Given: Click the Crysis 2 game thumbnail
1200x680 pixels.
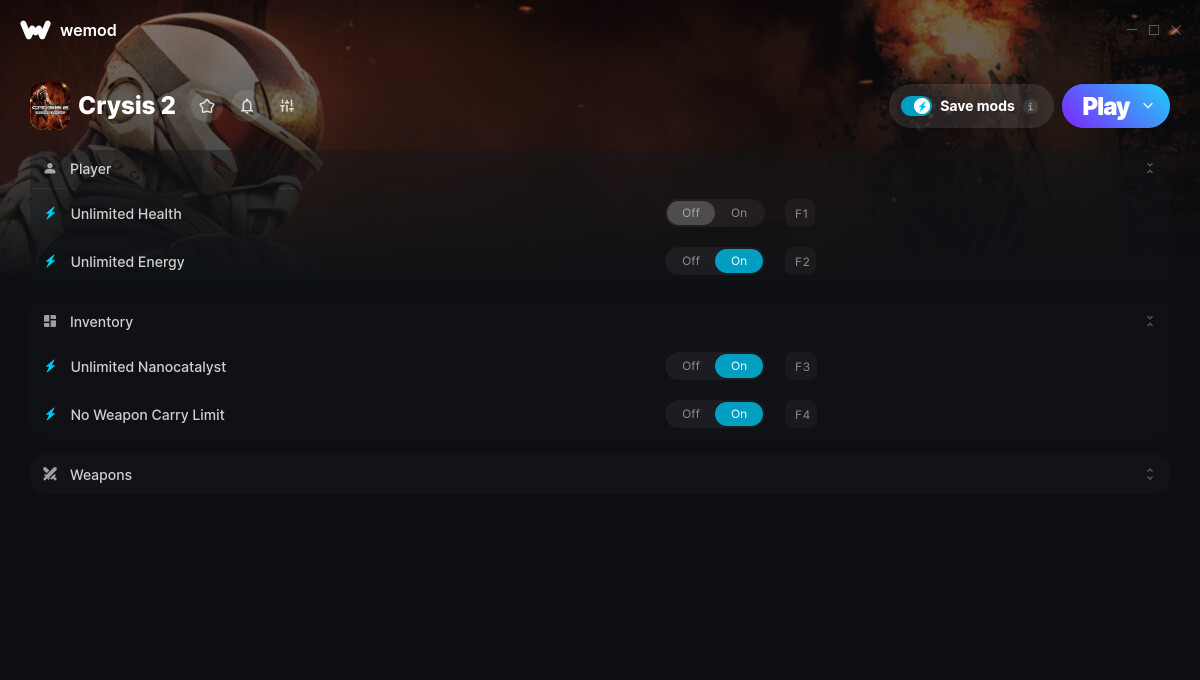Looking at the screenshot, I should pyautogui.click(x=49, y=106).
